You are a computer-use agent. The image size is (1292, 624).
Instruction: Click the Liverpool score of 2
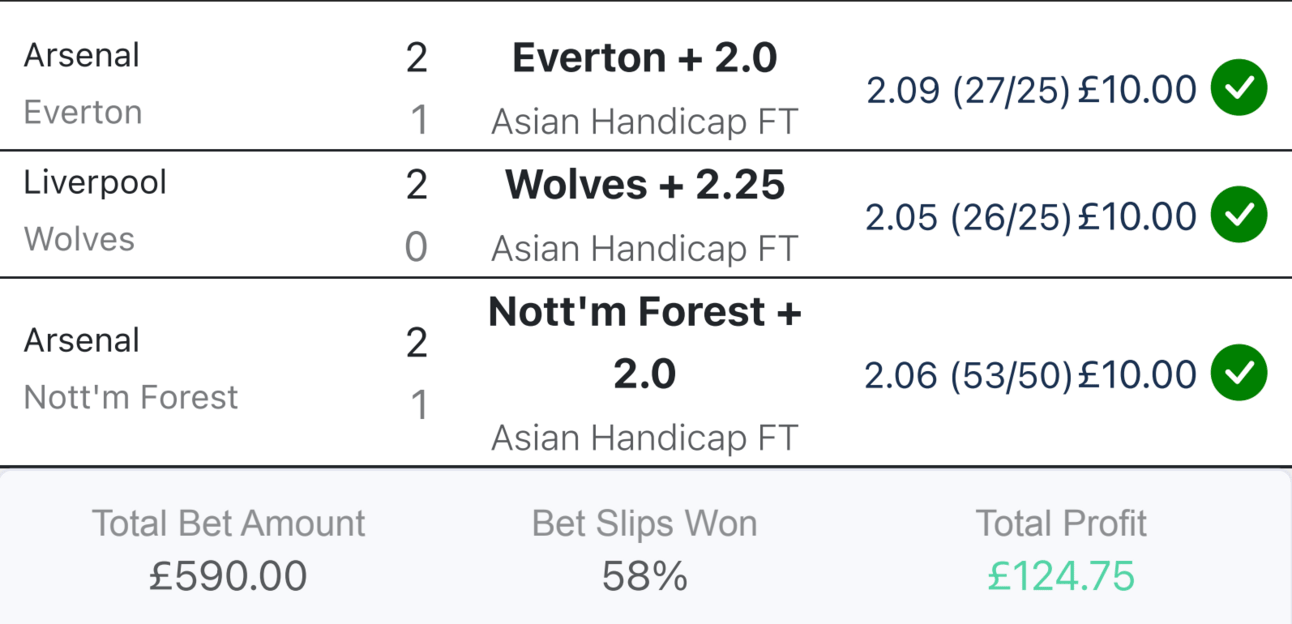[x=417, y=185]
